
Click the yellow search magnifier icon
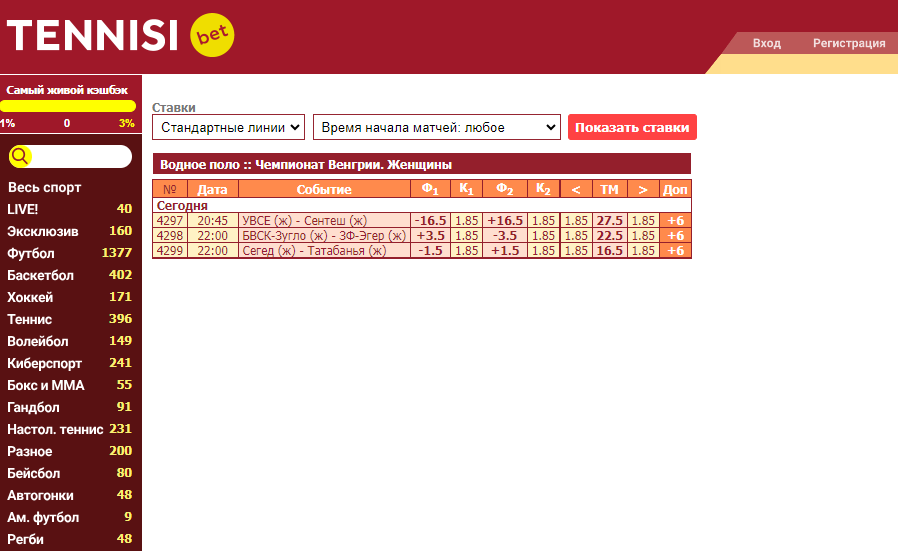20,156
